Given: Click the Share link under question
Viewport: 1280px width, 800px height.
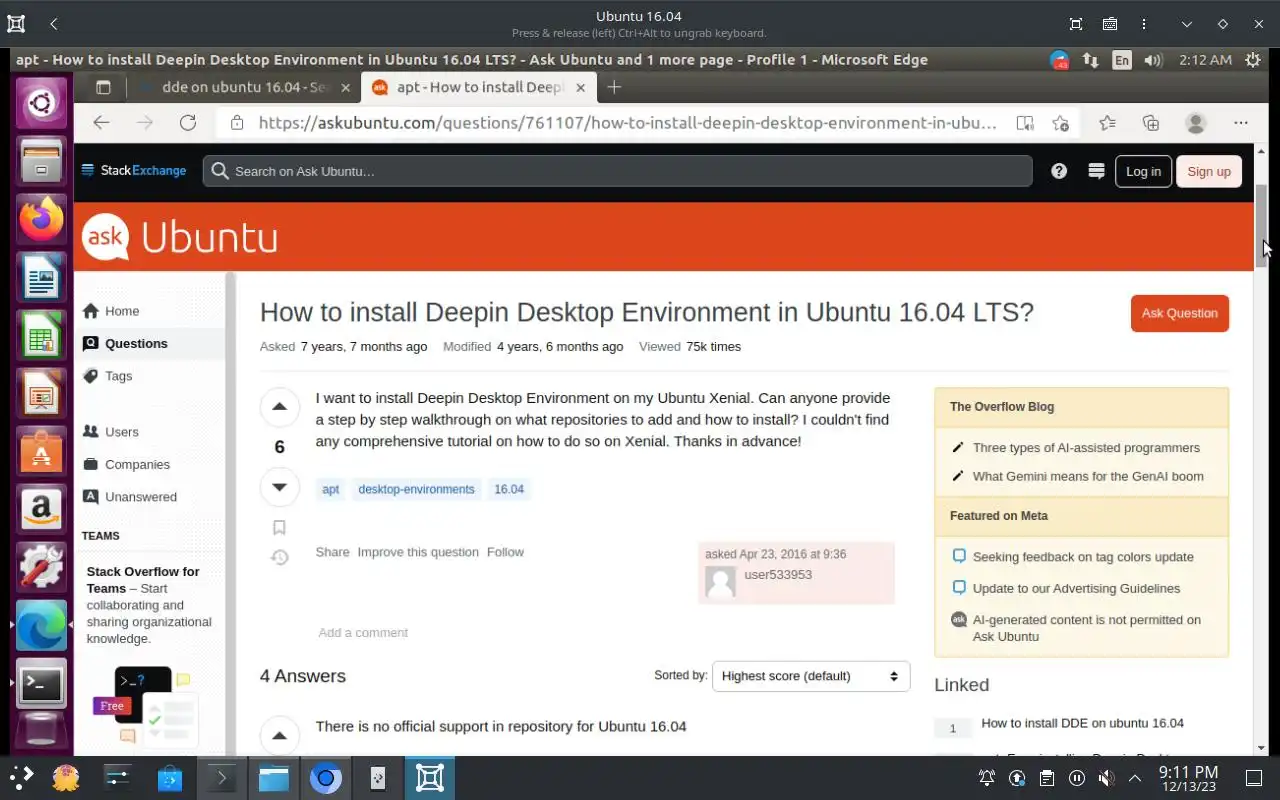Looking at the screenshot, I should pos(333,552).
